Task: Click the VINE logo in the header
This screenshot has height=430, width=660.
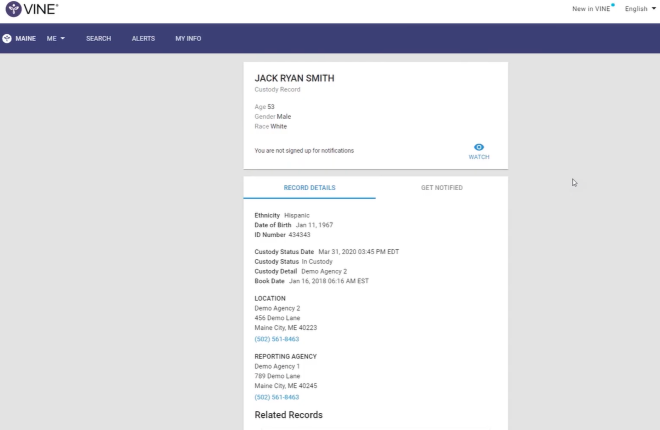Action: click(x=32, y=10)
